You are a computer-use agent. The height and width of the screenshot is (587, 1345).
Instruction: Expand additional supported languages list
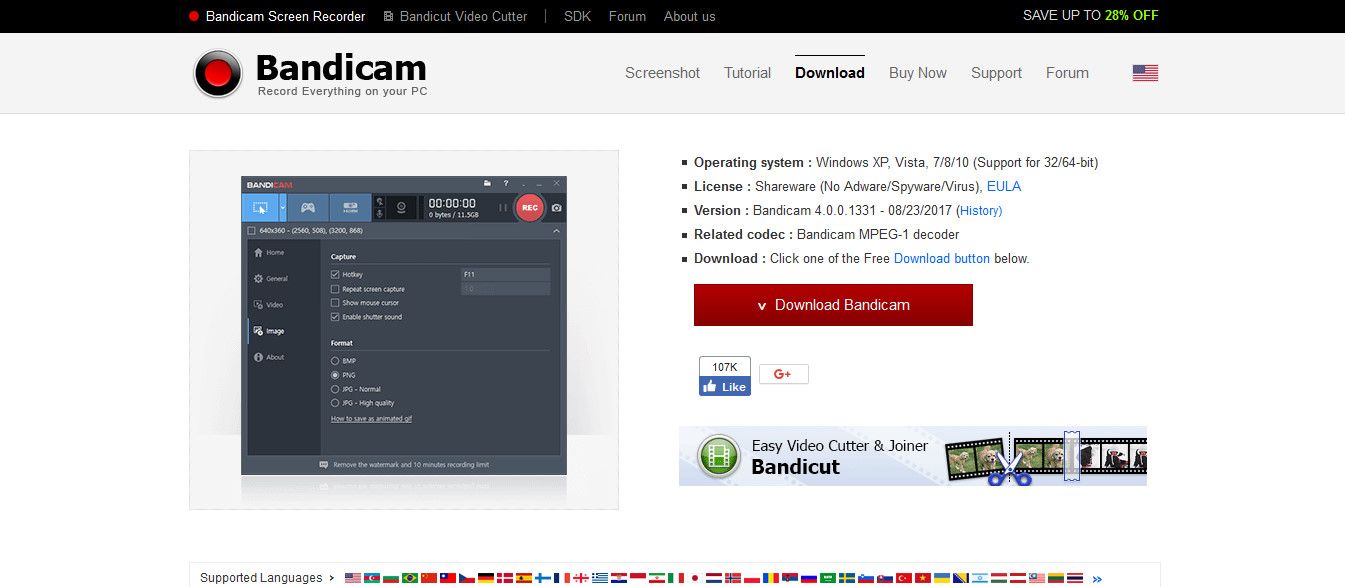coord(1096,577)
